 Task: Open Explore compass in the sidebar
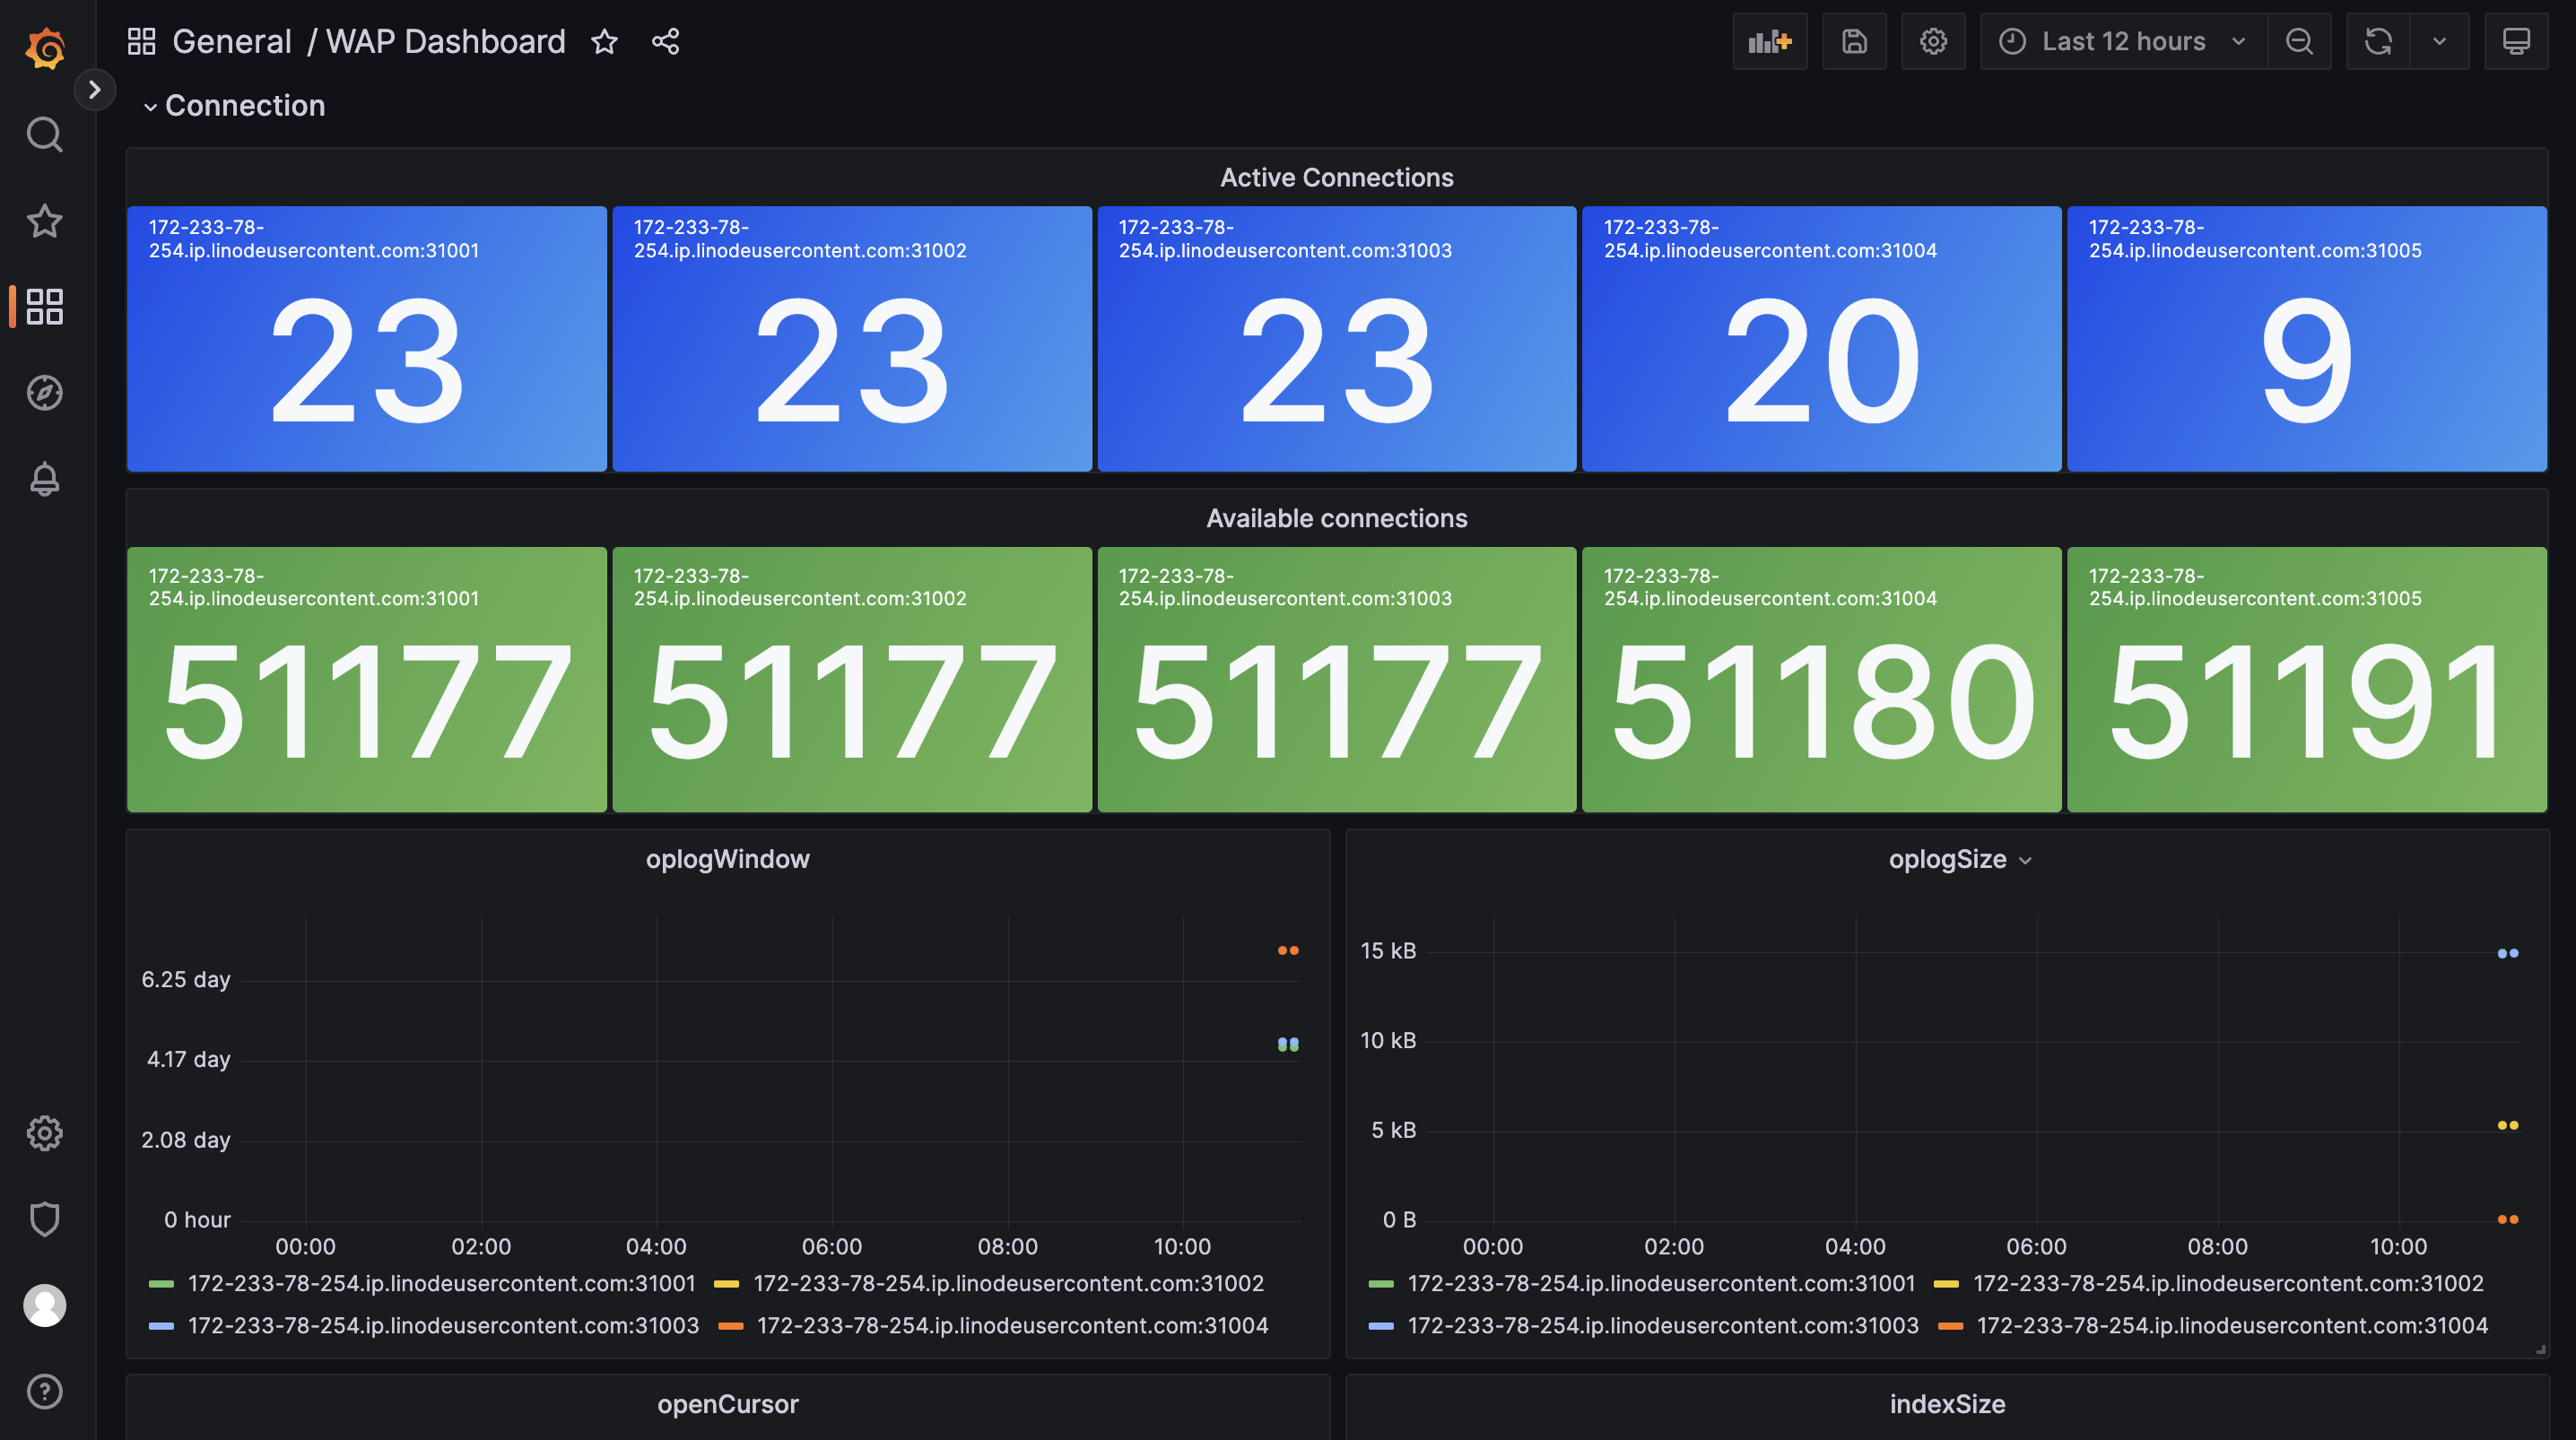click(44, 393)
